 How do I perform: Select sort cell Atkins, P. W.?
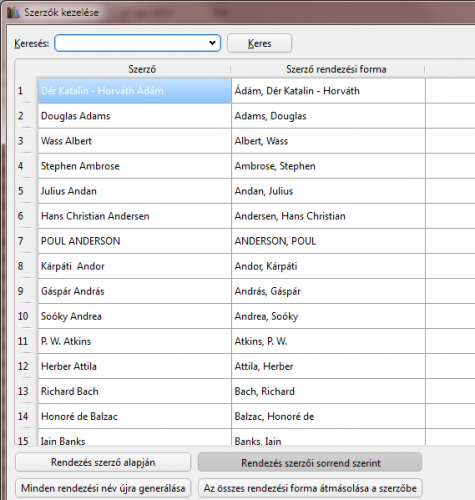point(328,341)
